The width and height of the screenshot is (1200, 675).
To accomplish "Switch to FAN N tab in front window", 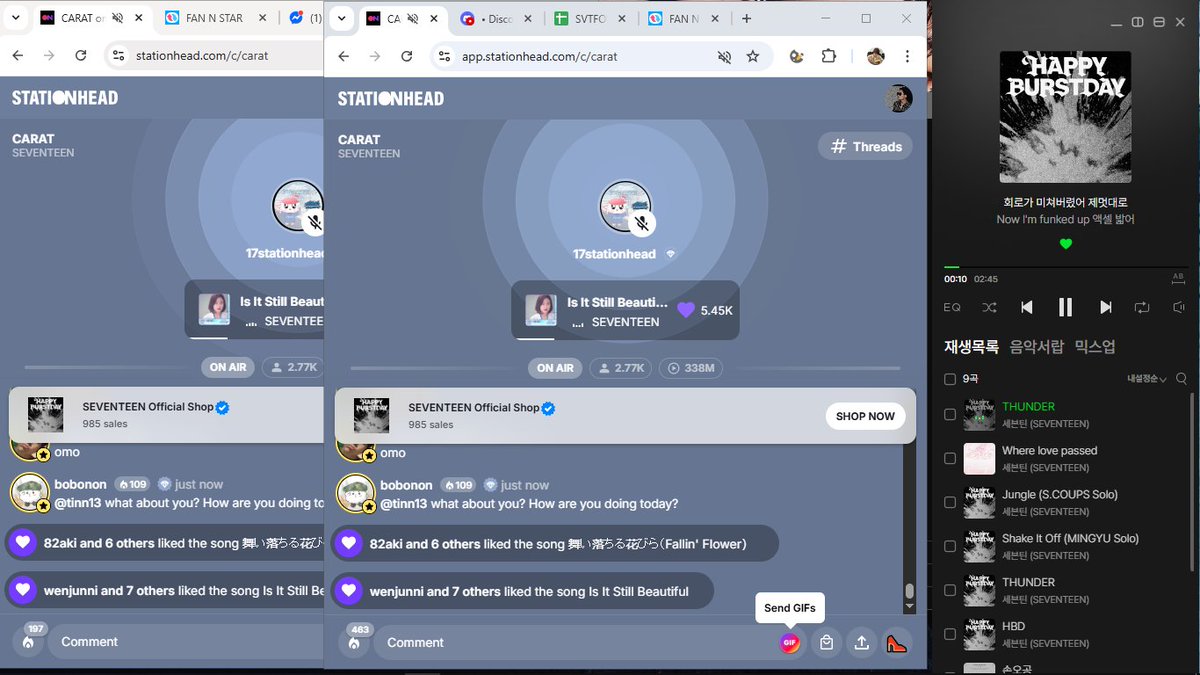I will (x=683, y=18).
